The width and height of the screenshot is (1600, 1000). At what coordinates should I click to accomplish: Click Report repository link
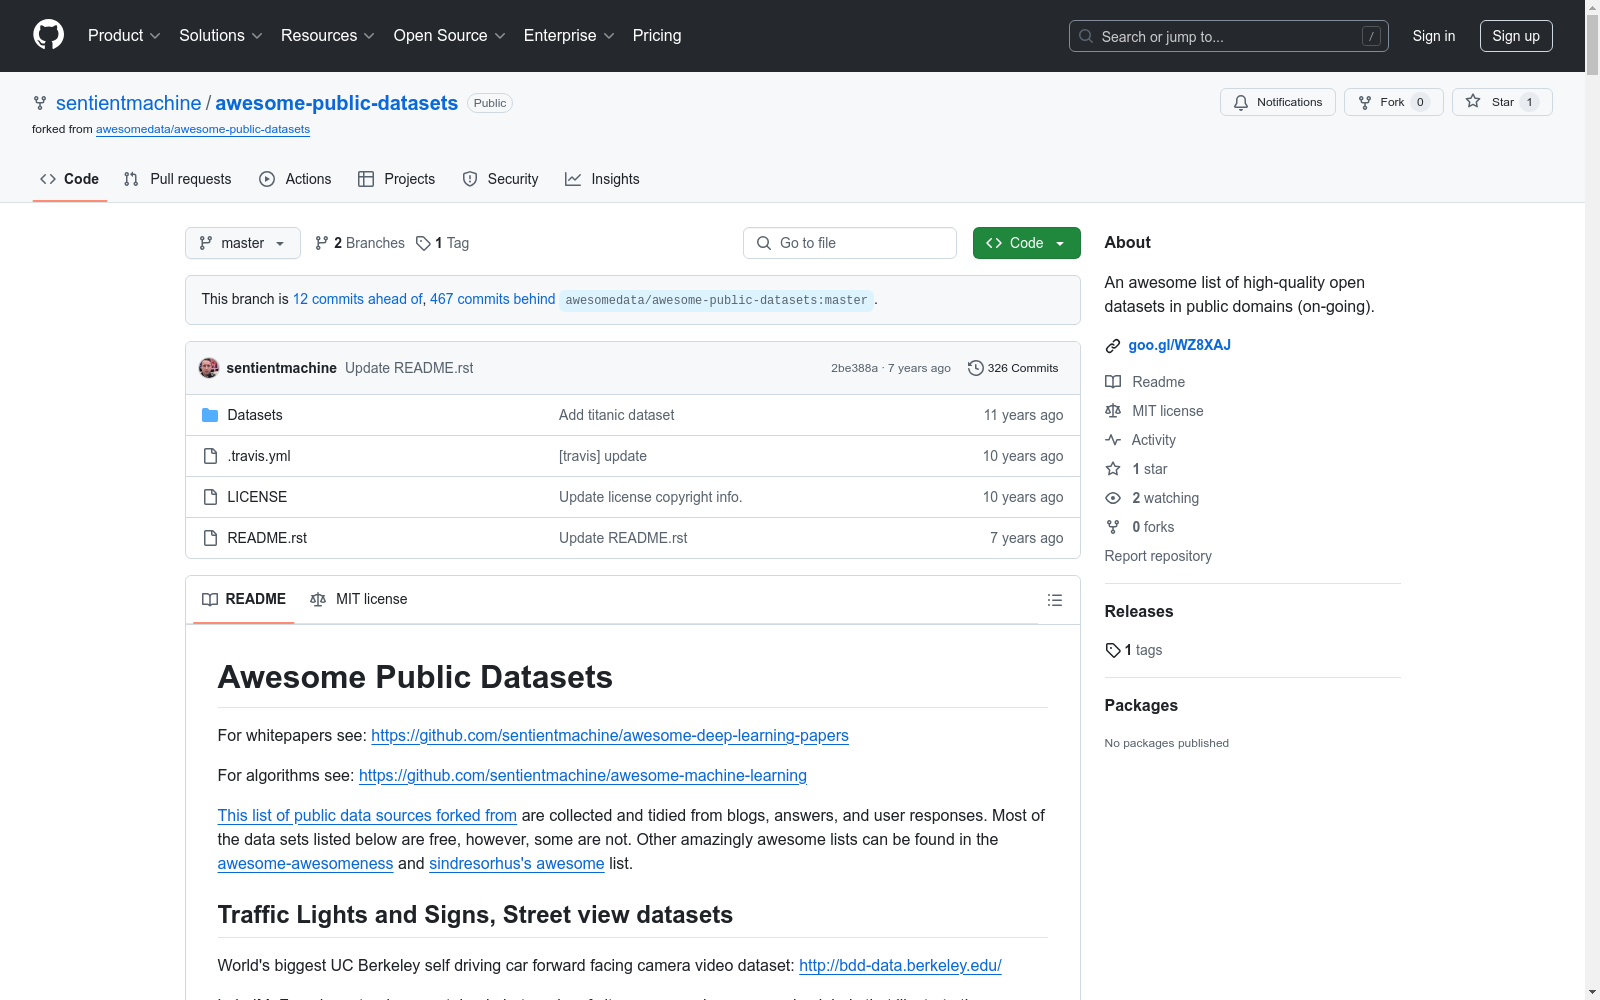tap(1158, 556)
